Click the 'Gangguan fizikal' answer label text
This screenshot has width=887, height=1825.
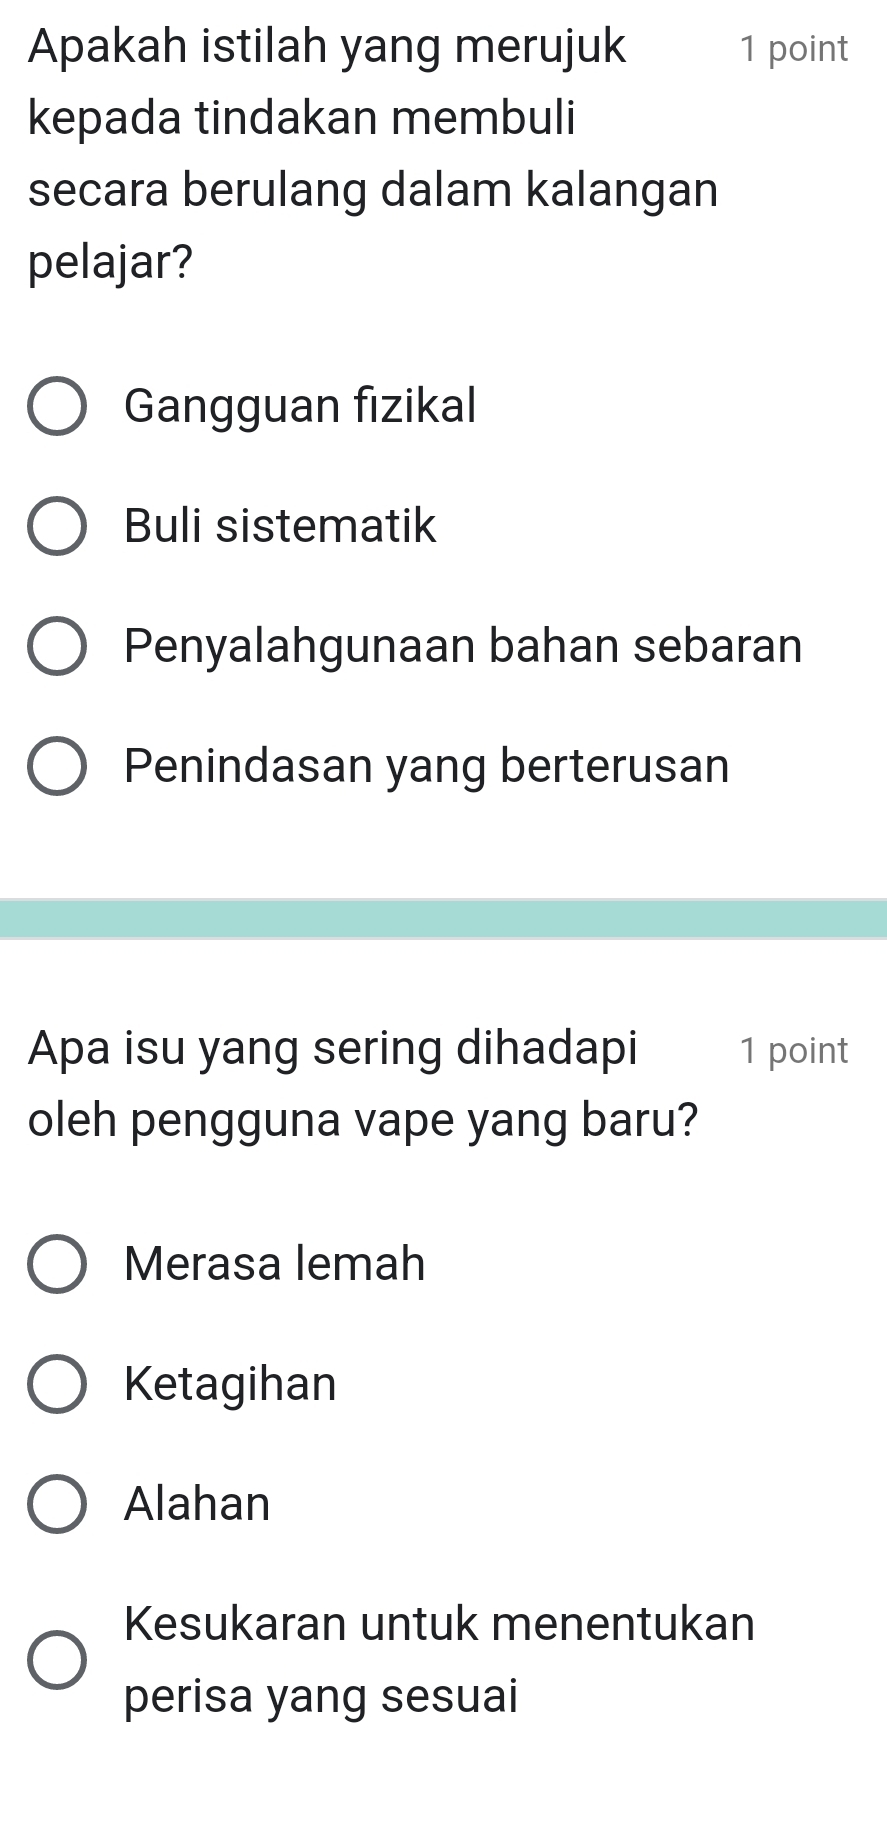point(300,406)
